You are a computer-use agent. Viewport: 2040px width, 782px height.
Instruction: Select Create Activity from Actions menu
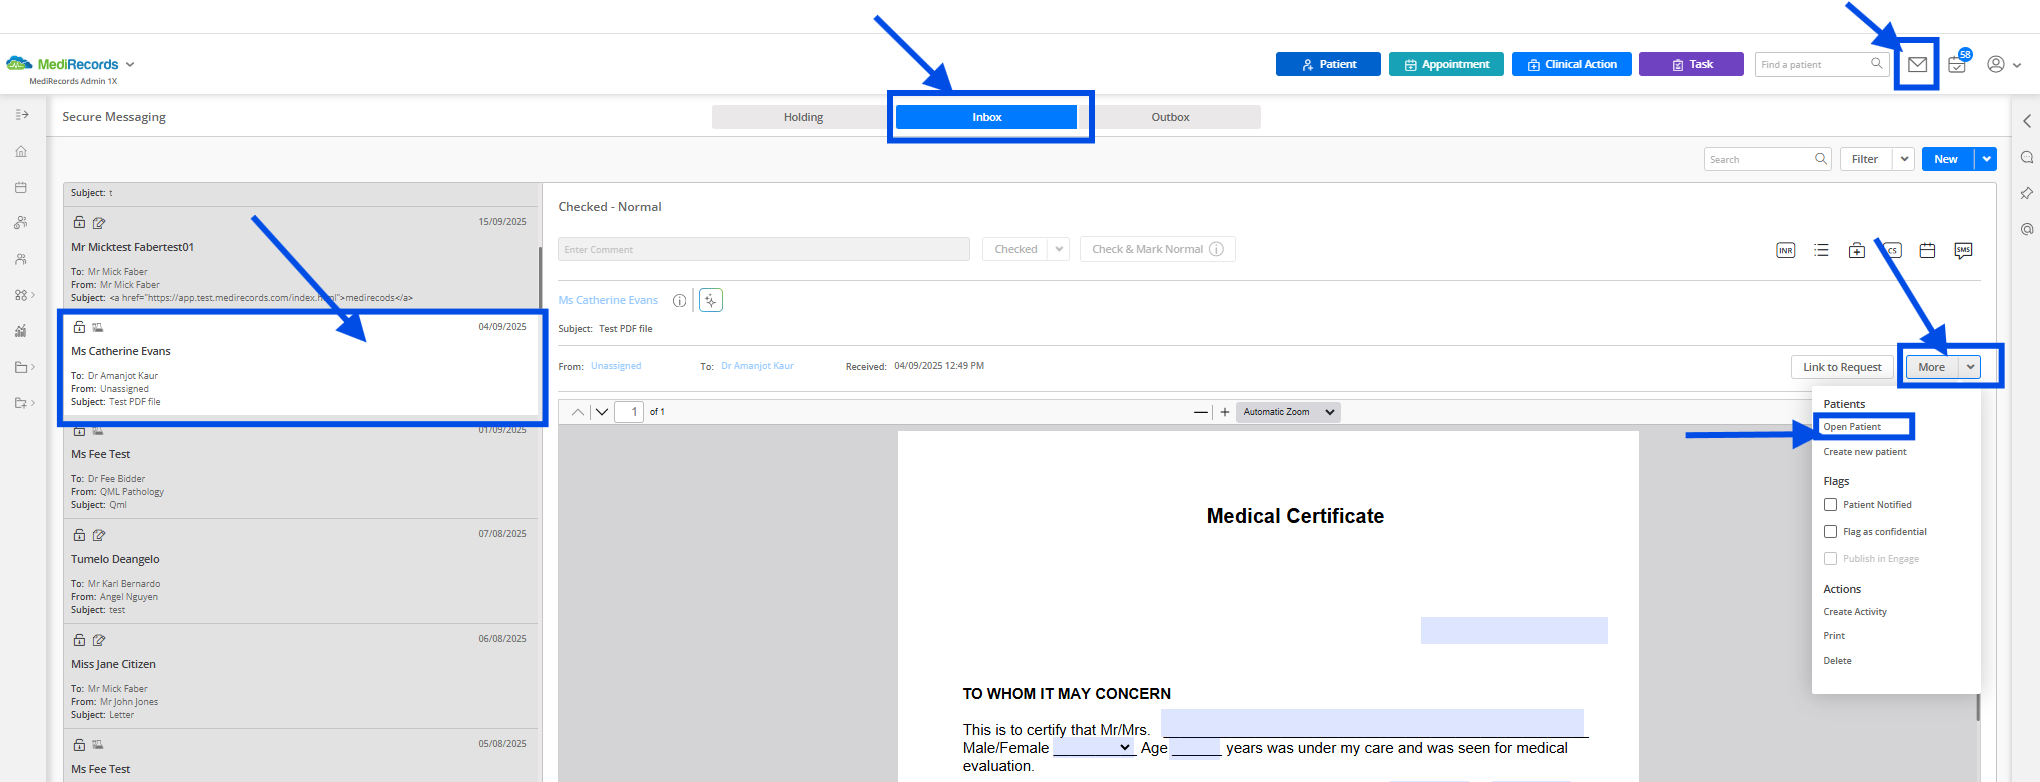pos(1855,612)
